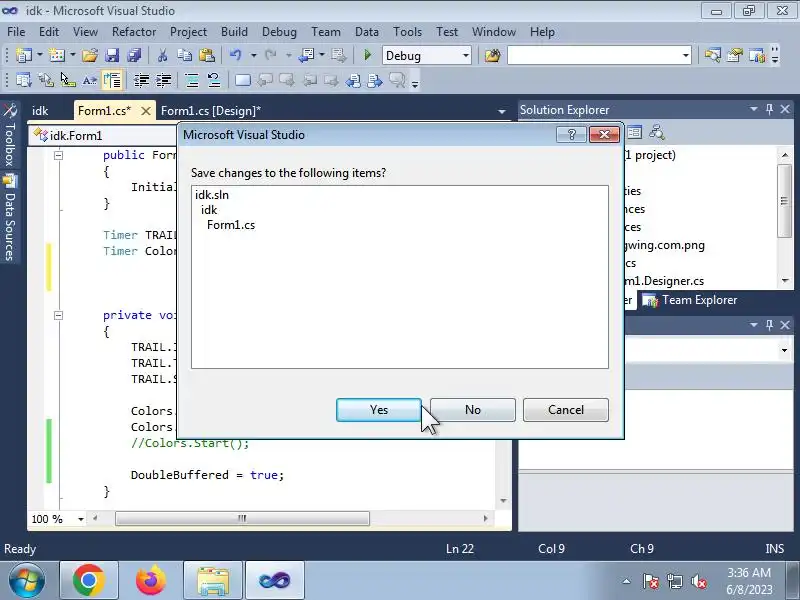This screenshot has width=800, height=600.
Task: Click the Add New Item icon
Action: tap(57, 55)
